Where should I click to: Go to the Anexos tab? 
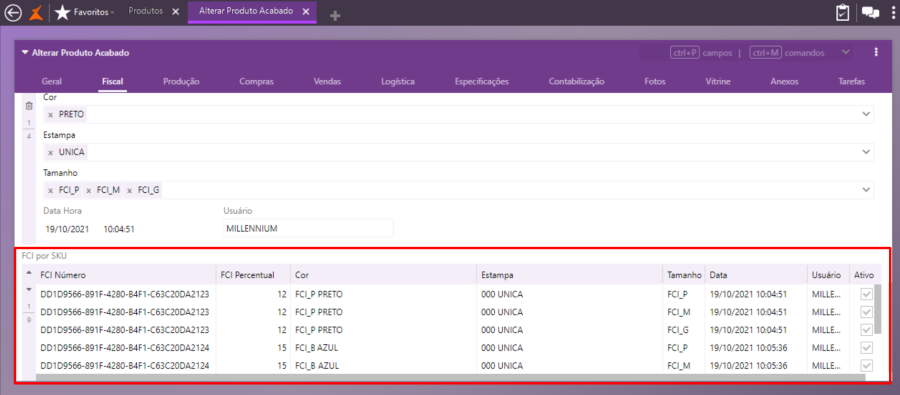[x=784, y=82]
